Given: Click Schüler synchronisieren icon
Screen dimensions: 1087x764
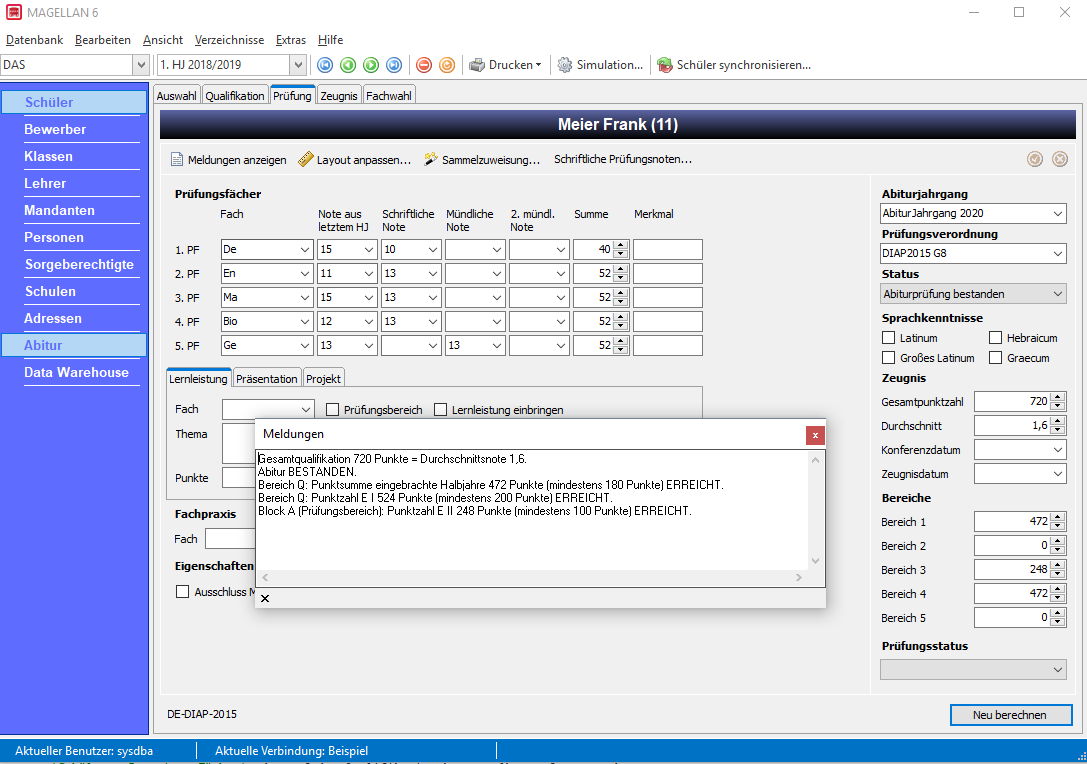Looking at the screenshot, I should click(665, 65).
